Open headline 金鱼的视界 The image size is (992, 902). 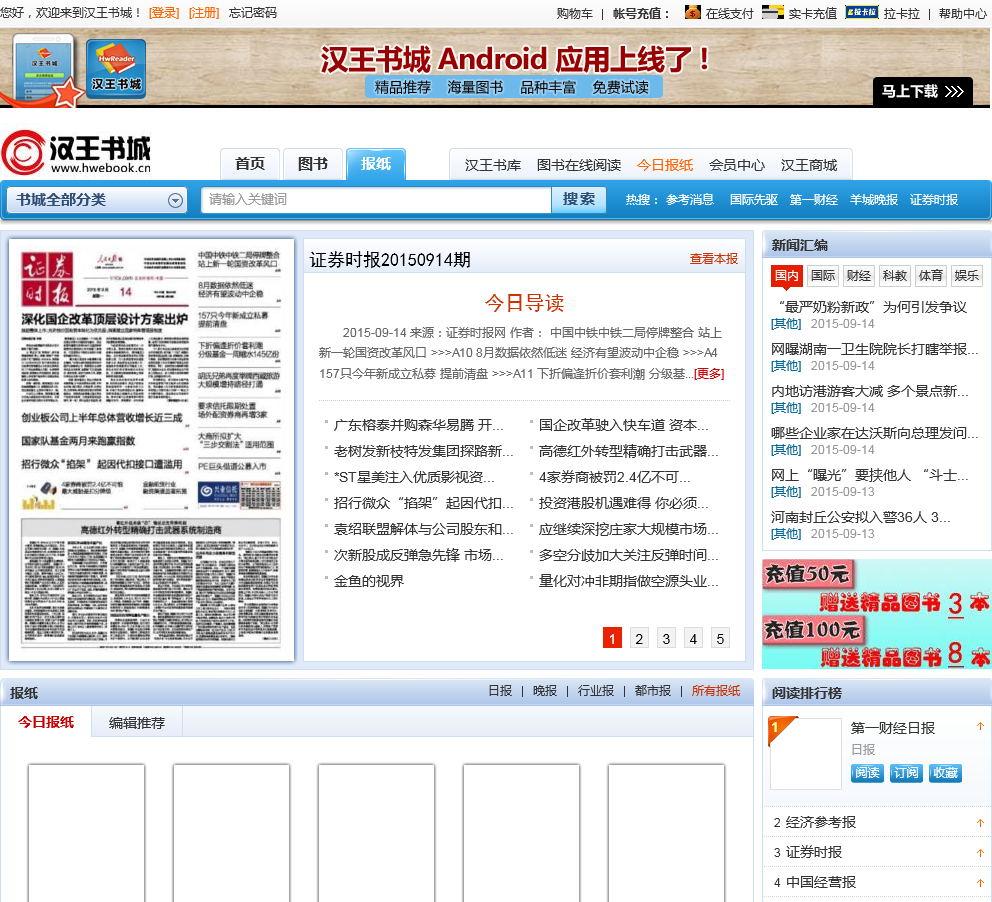click(369, 581)
